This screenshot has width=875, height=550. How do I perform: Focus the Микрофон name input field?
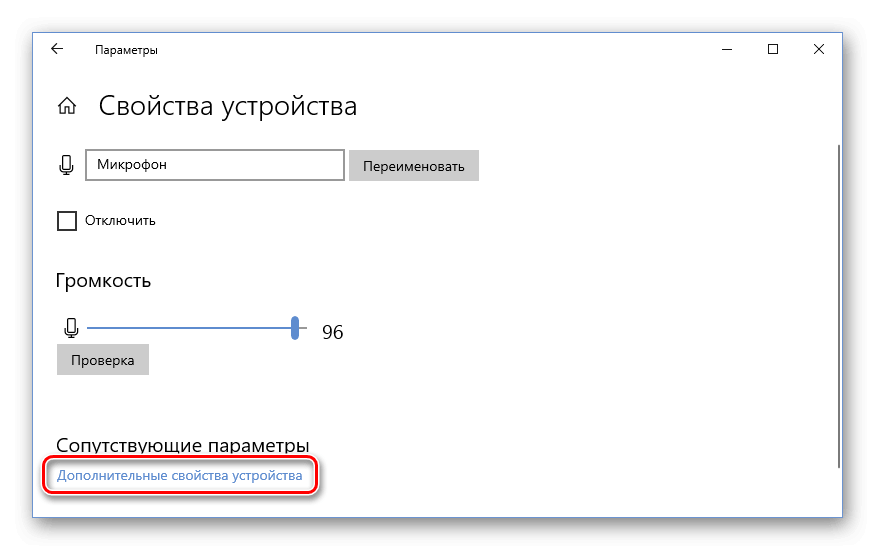click(x=215, y=165)
